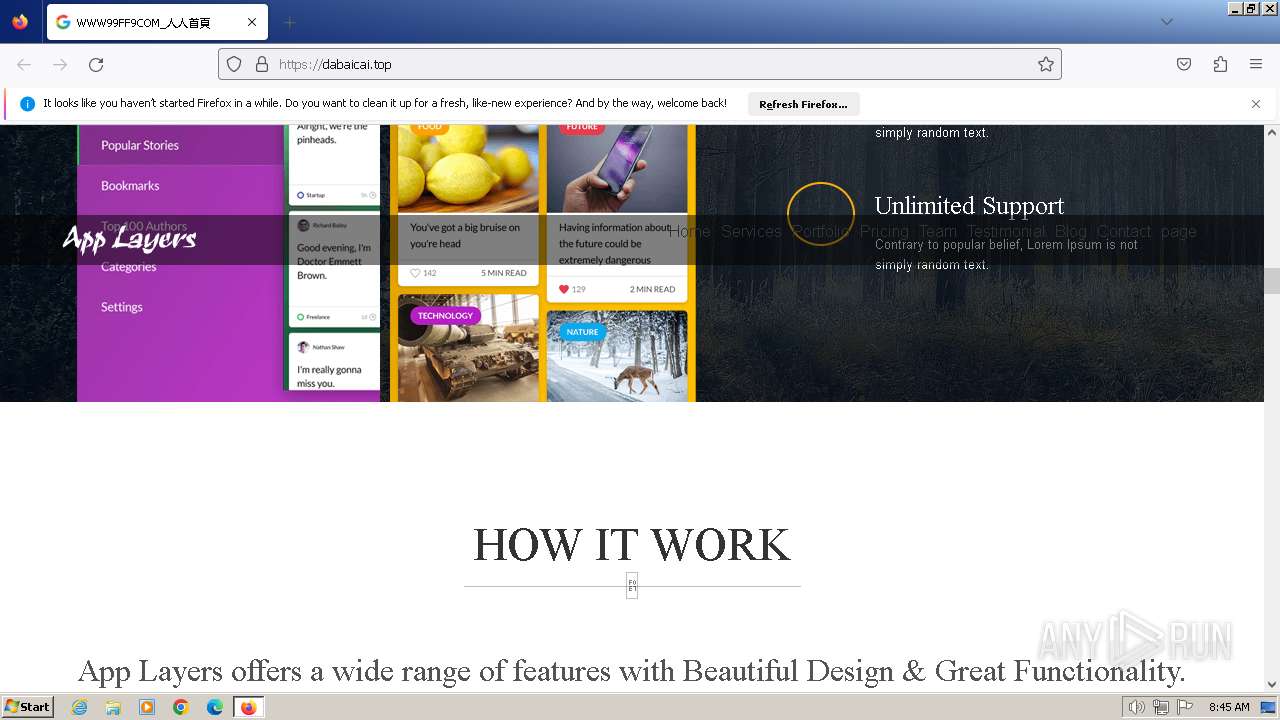This screenshot has width=1280, height=720.
Task: Launch Chrome from the taskbar
Action: point(181,707)
